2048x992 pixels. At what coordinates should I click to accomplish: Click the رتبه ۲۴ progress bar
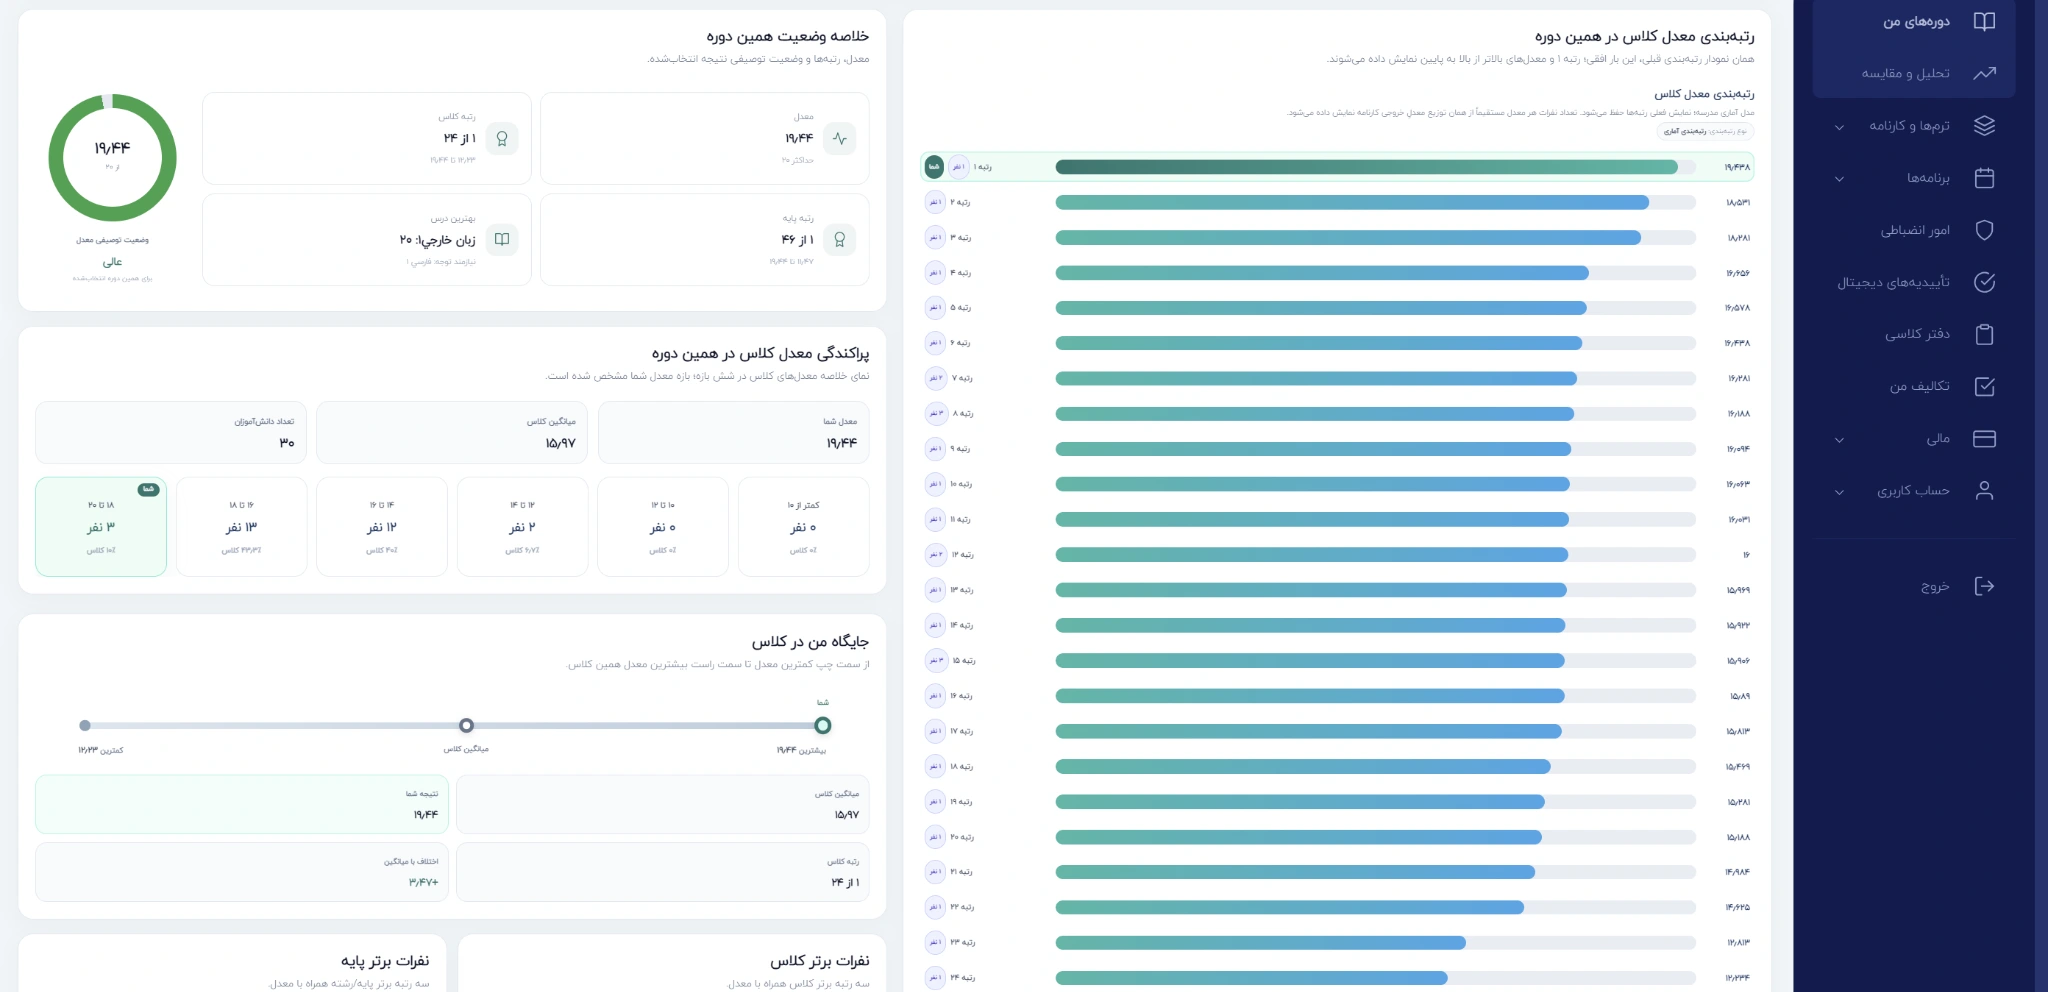click(x=1375, y=977)
